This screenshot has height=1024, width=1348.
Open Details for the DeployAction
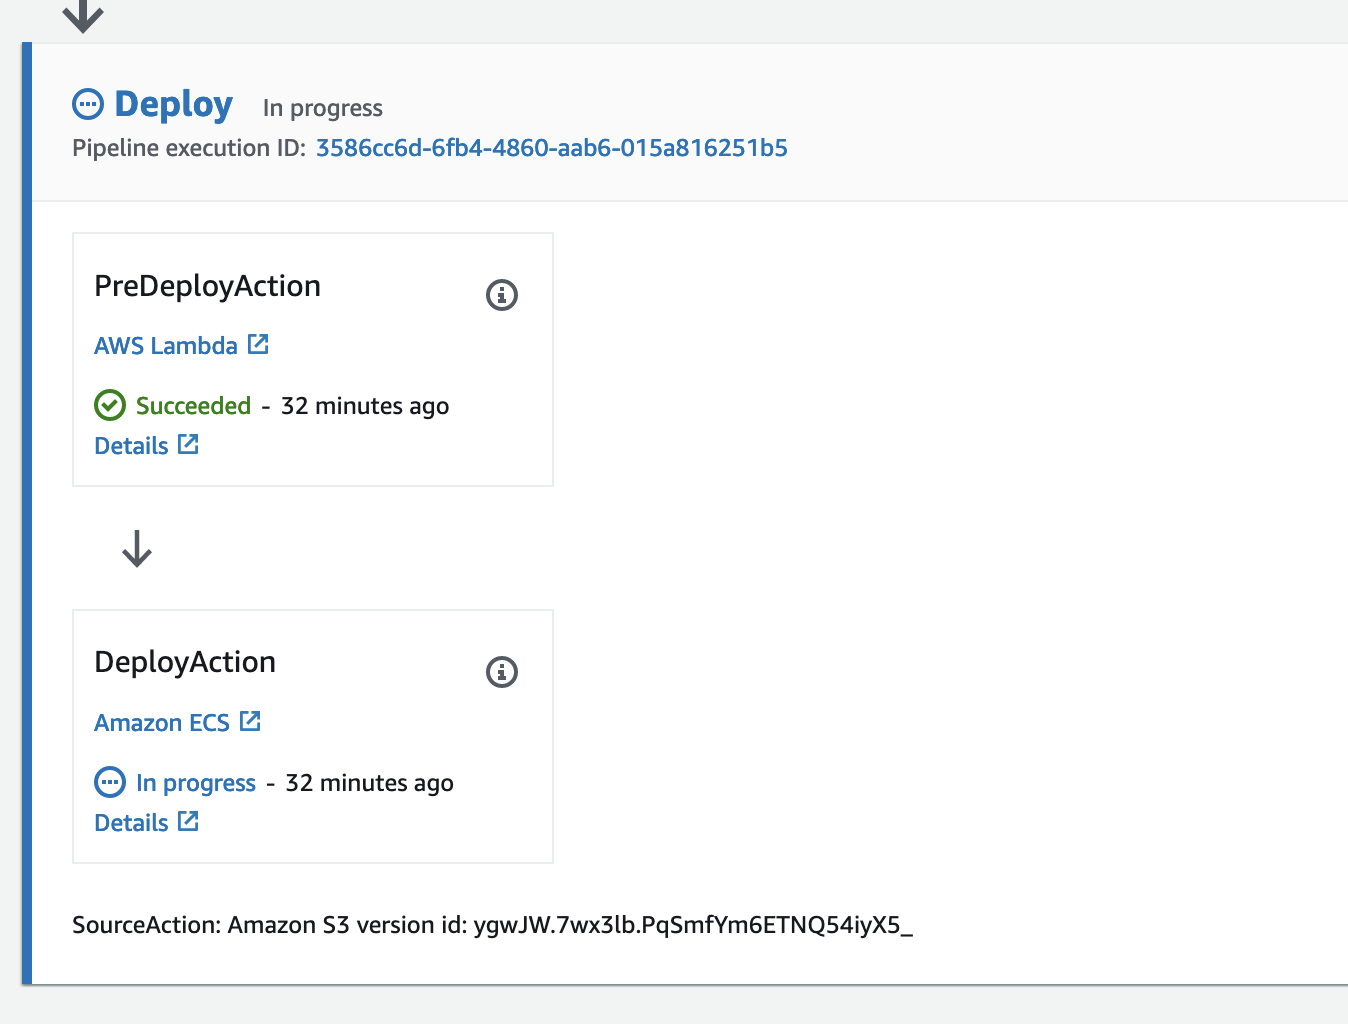point(131,822)
